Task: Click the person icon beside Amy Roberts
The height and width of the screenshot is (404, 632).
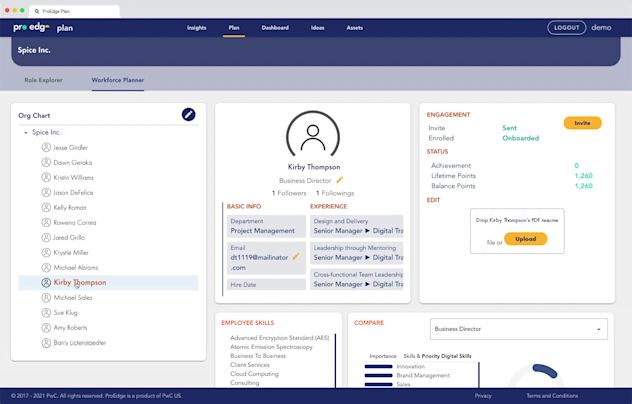Action: tap(46, 327)
